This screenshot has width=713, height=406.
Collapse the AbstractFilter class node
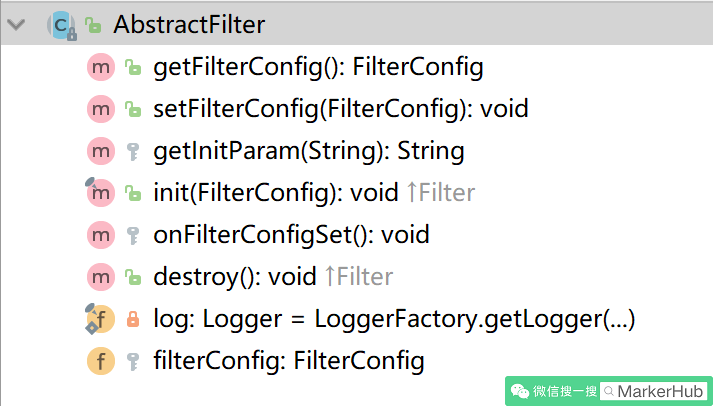point(16,25)
